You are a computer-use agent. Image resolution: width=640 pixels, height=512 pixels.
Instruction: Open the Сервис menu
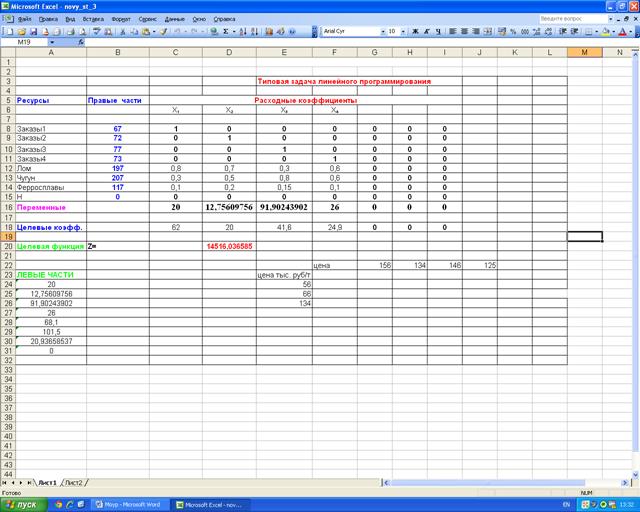147,19
